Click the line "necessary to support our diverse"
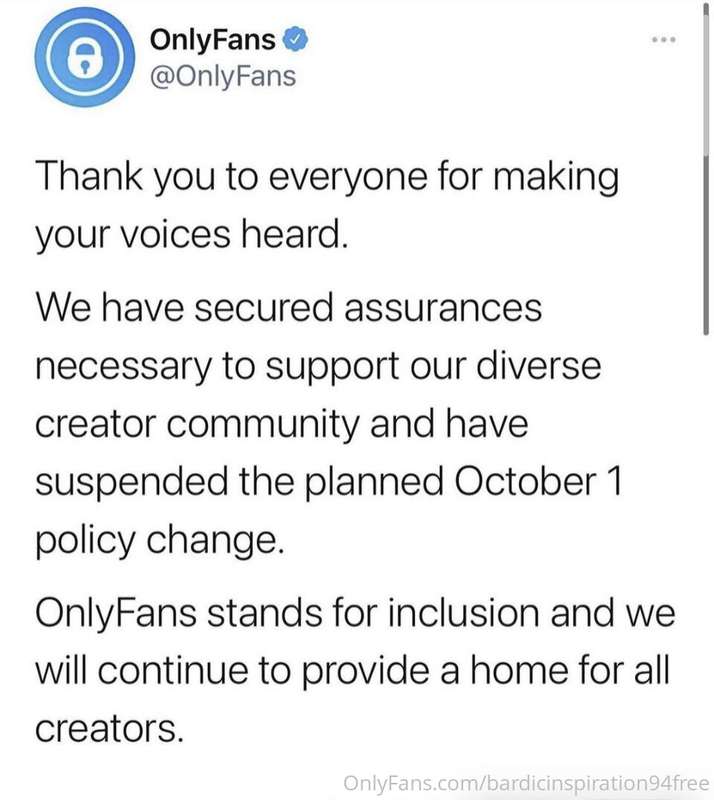The height and width of the screenshot is (800, 714). pyautogui.click(x=318, y=367)
